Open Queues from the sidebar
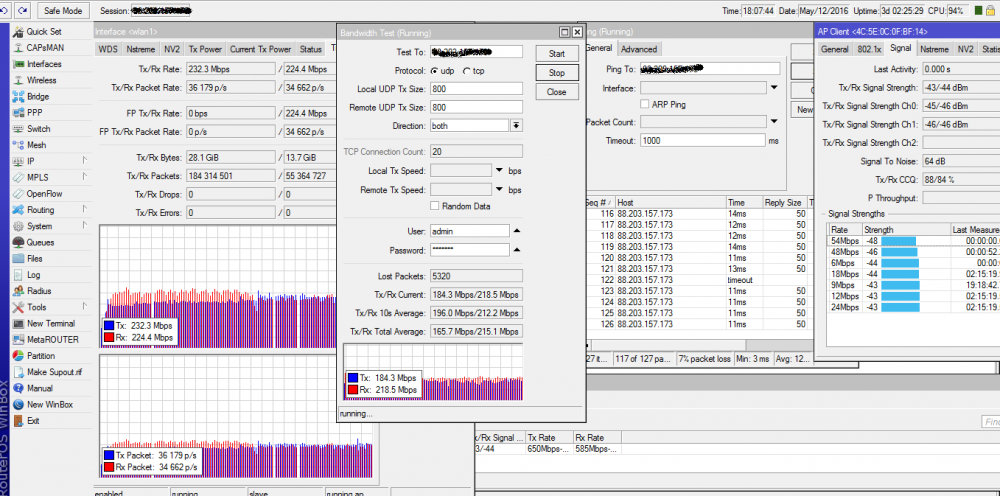 [40, 242]
